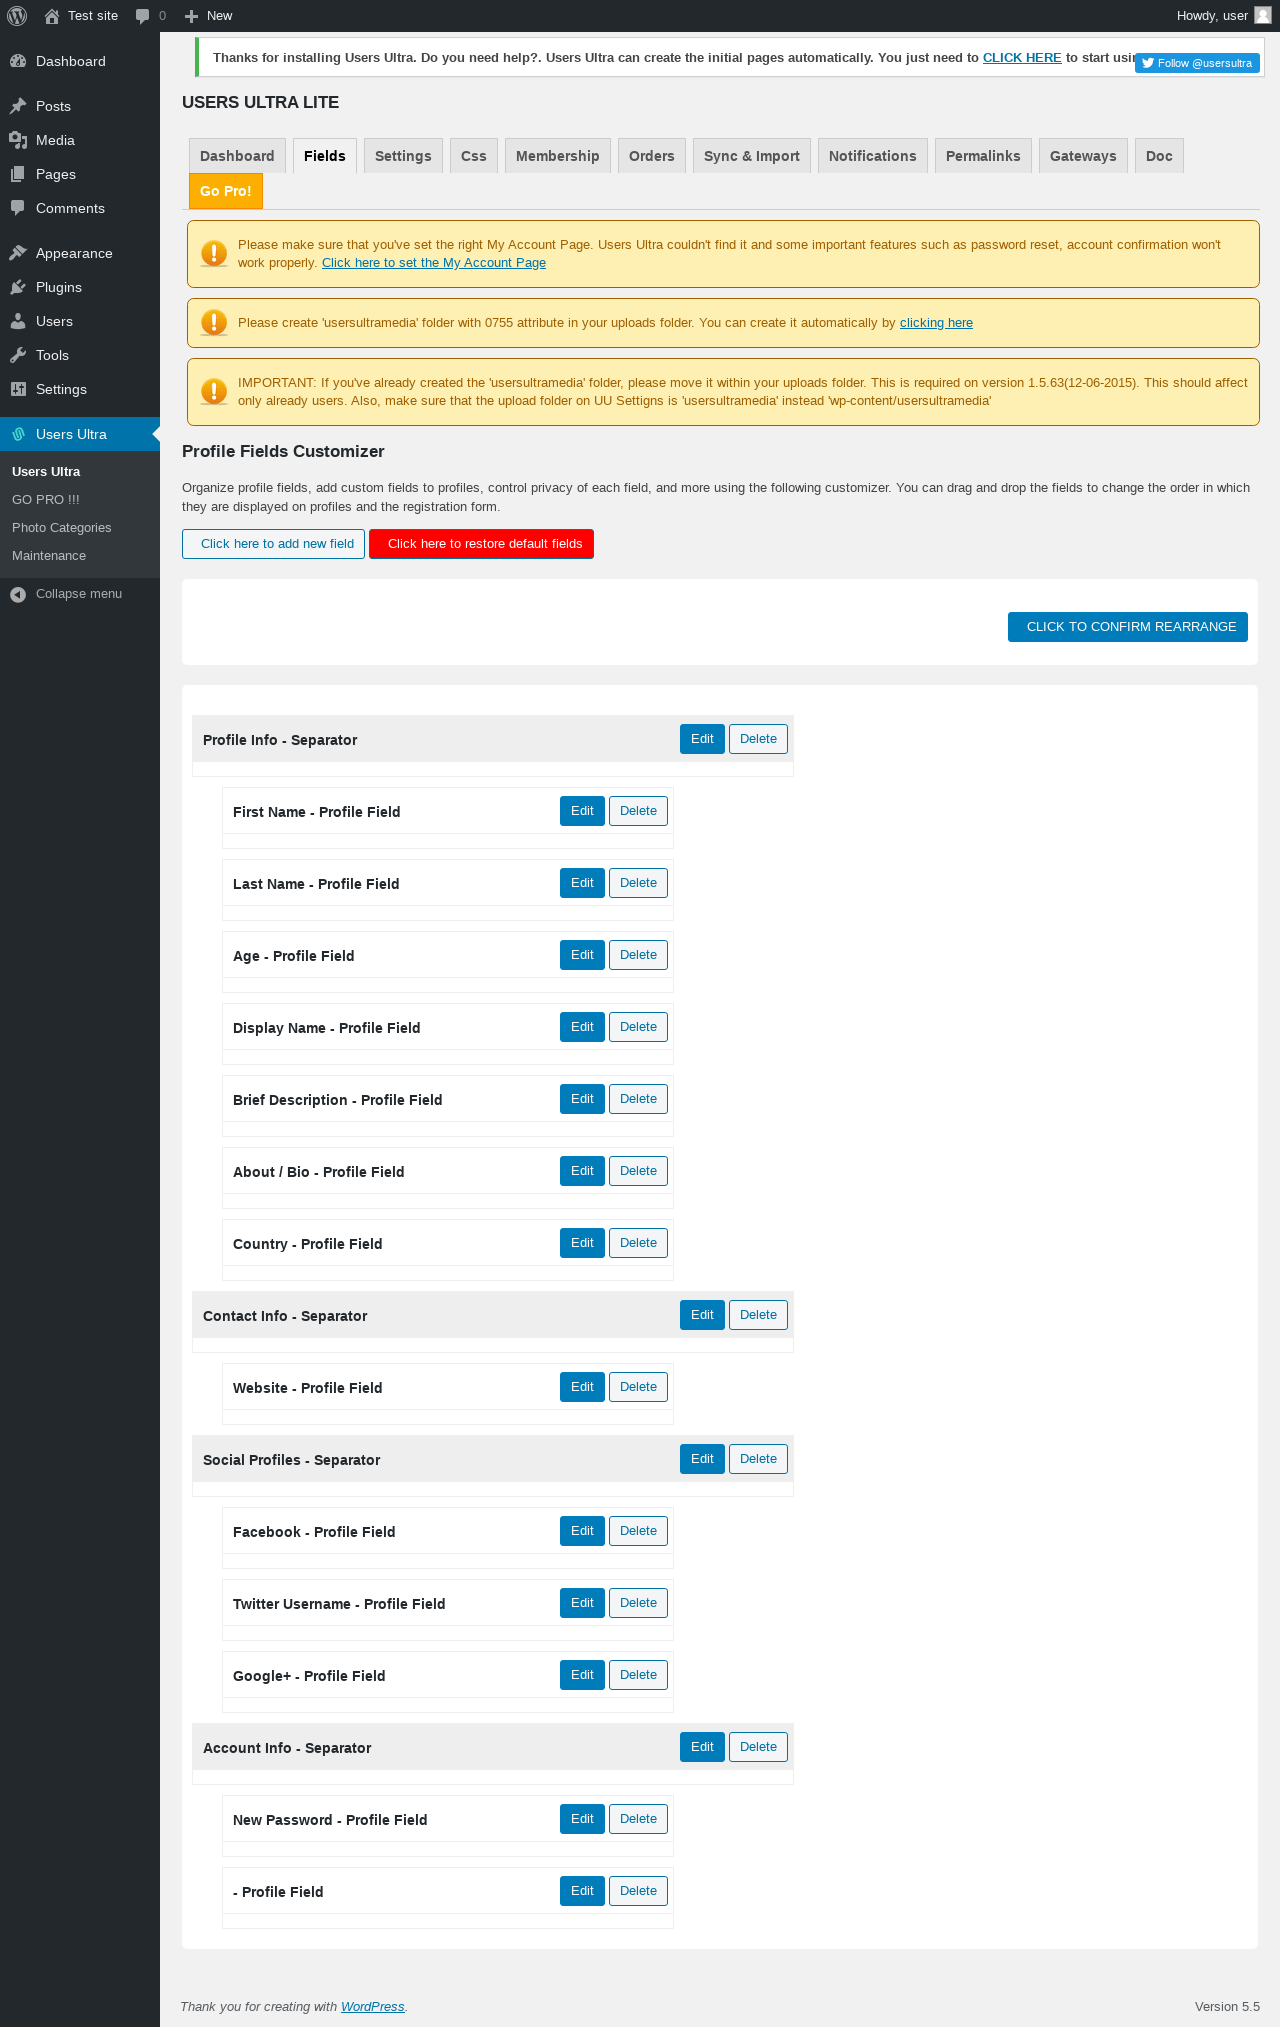Click the Version 5.5 footer text

coord(1227,2006)
